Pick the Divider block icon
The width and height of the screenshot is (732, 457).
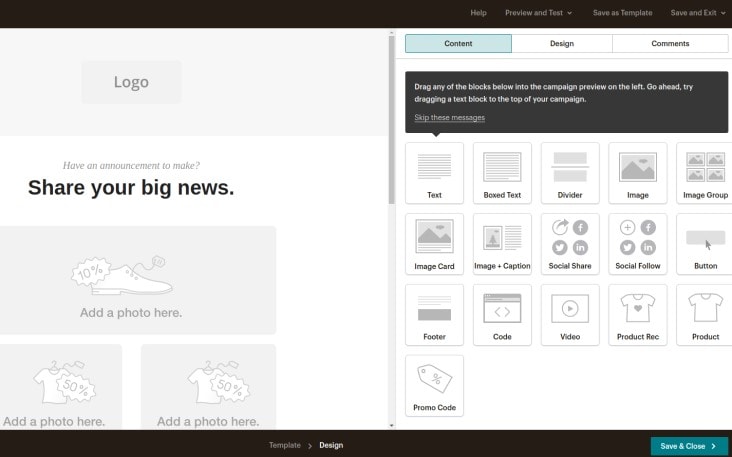coord(570,172)
